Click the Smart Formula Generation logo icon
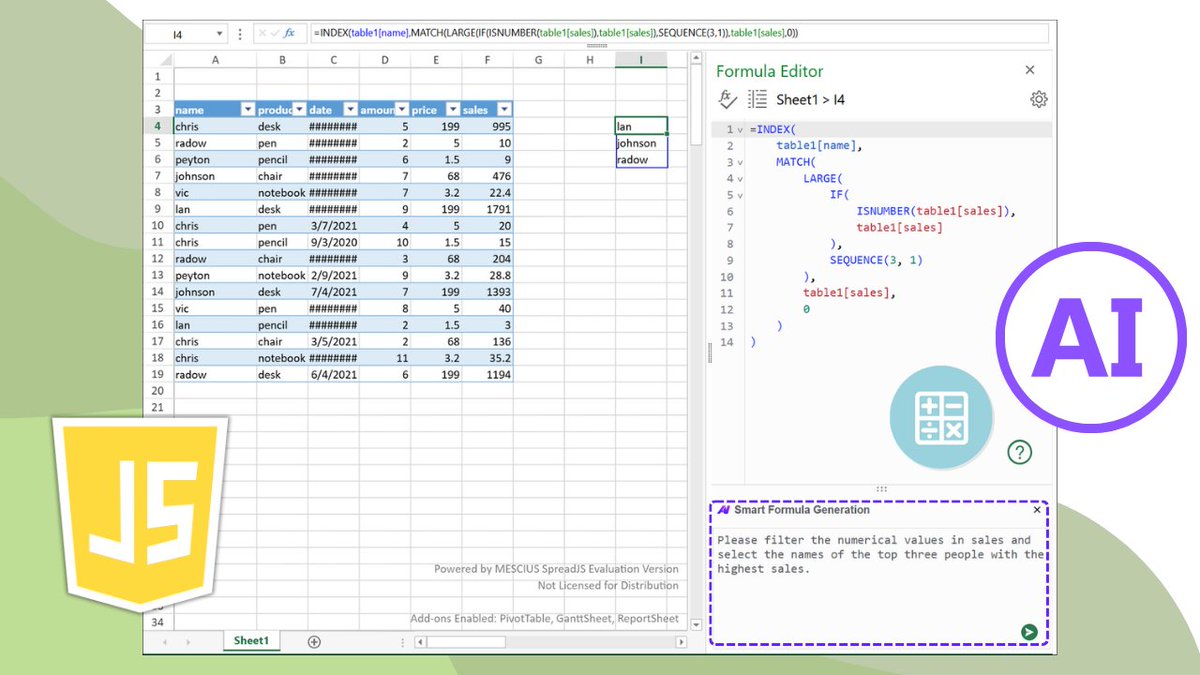The height and width of the screenshot is (675, 1200). point(723,510)
